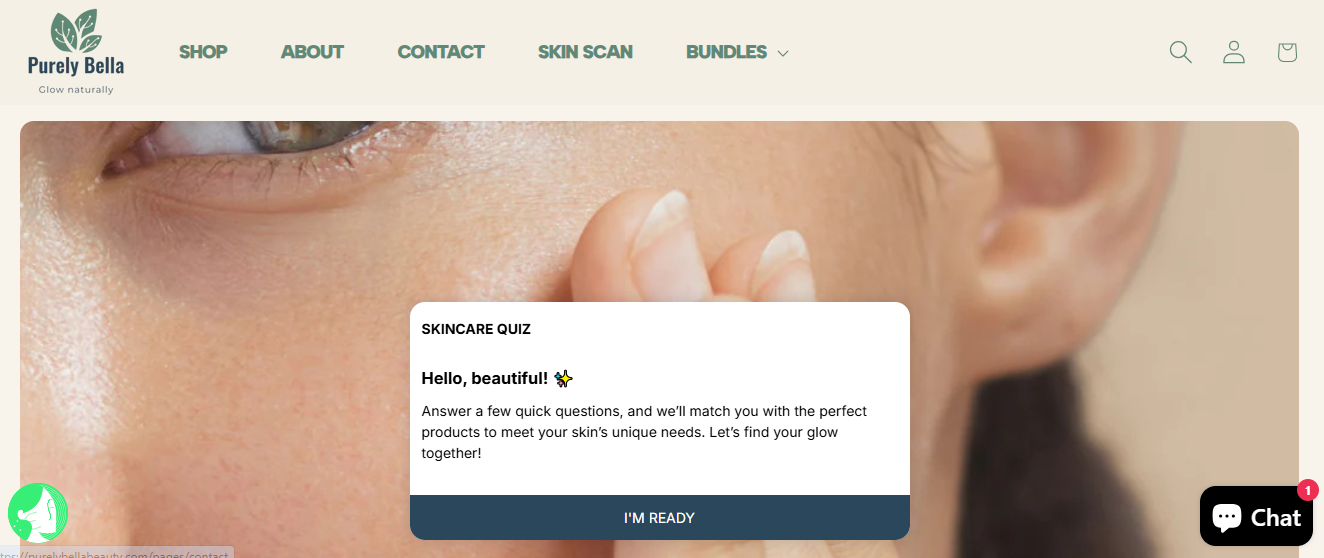Navigate to the CONTACT page
Screen dimensions: 1324x558
[441, 52]
